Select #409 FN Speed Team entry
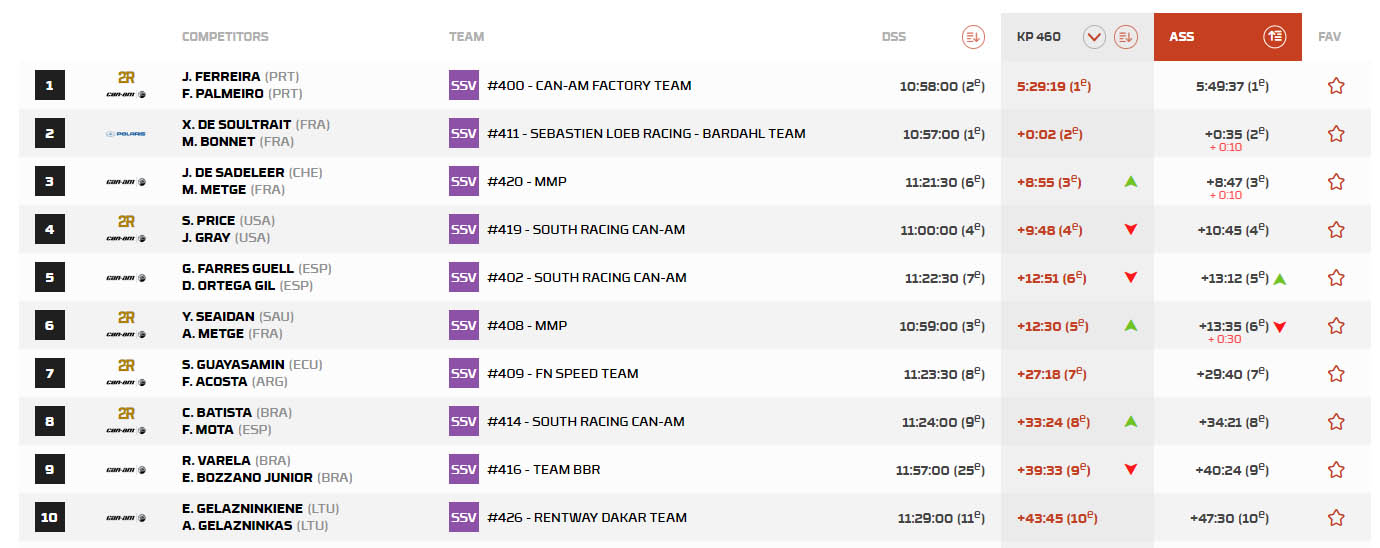Viewport: 1380px width, 548px height. coord(562,374)
